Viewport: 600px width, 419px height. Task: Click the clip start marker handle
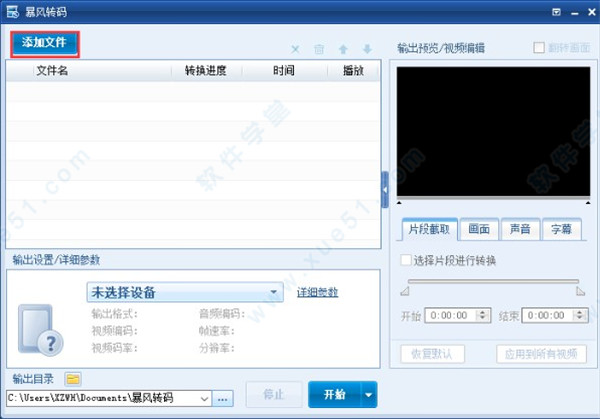pyautogui.click(x=405, y=292)
